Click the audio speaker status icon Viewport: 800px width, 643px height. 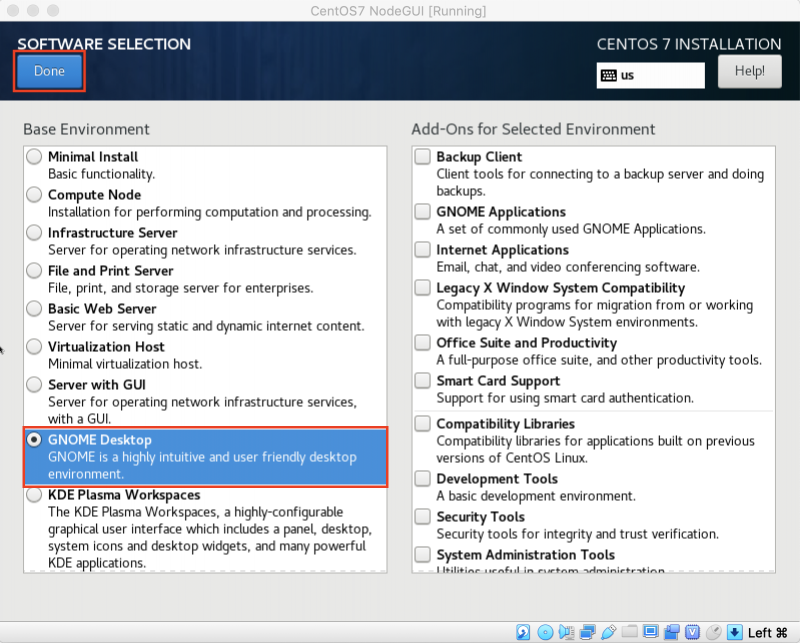click(566, 632)
